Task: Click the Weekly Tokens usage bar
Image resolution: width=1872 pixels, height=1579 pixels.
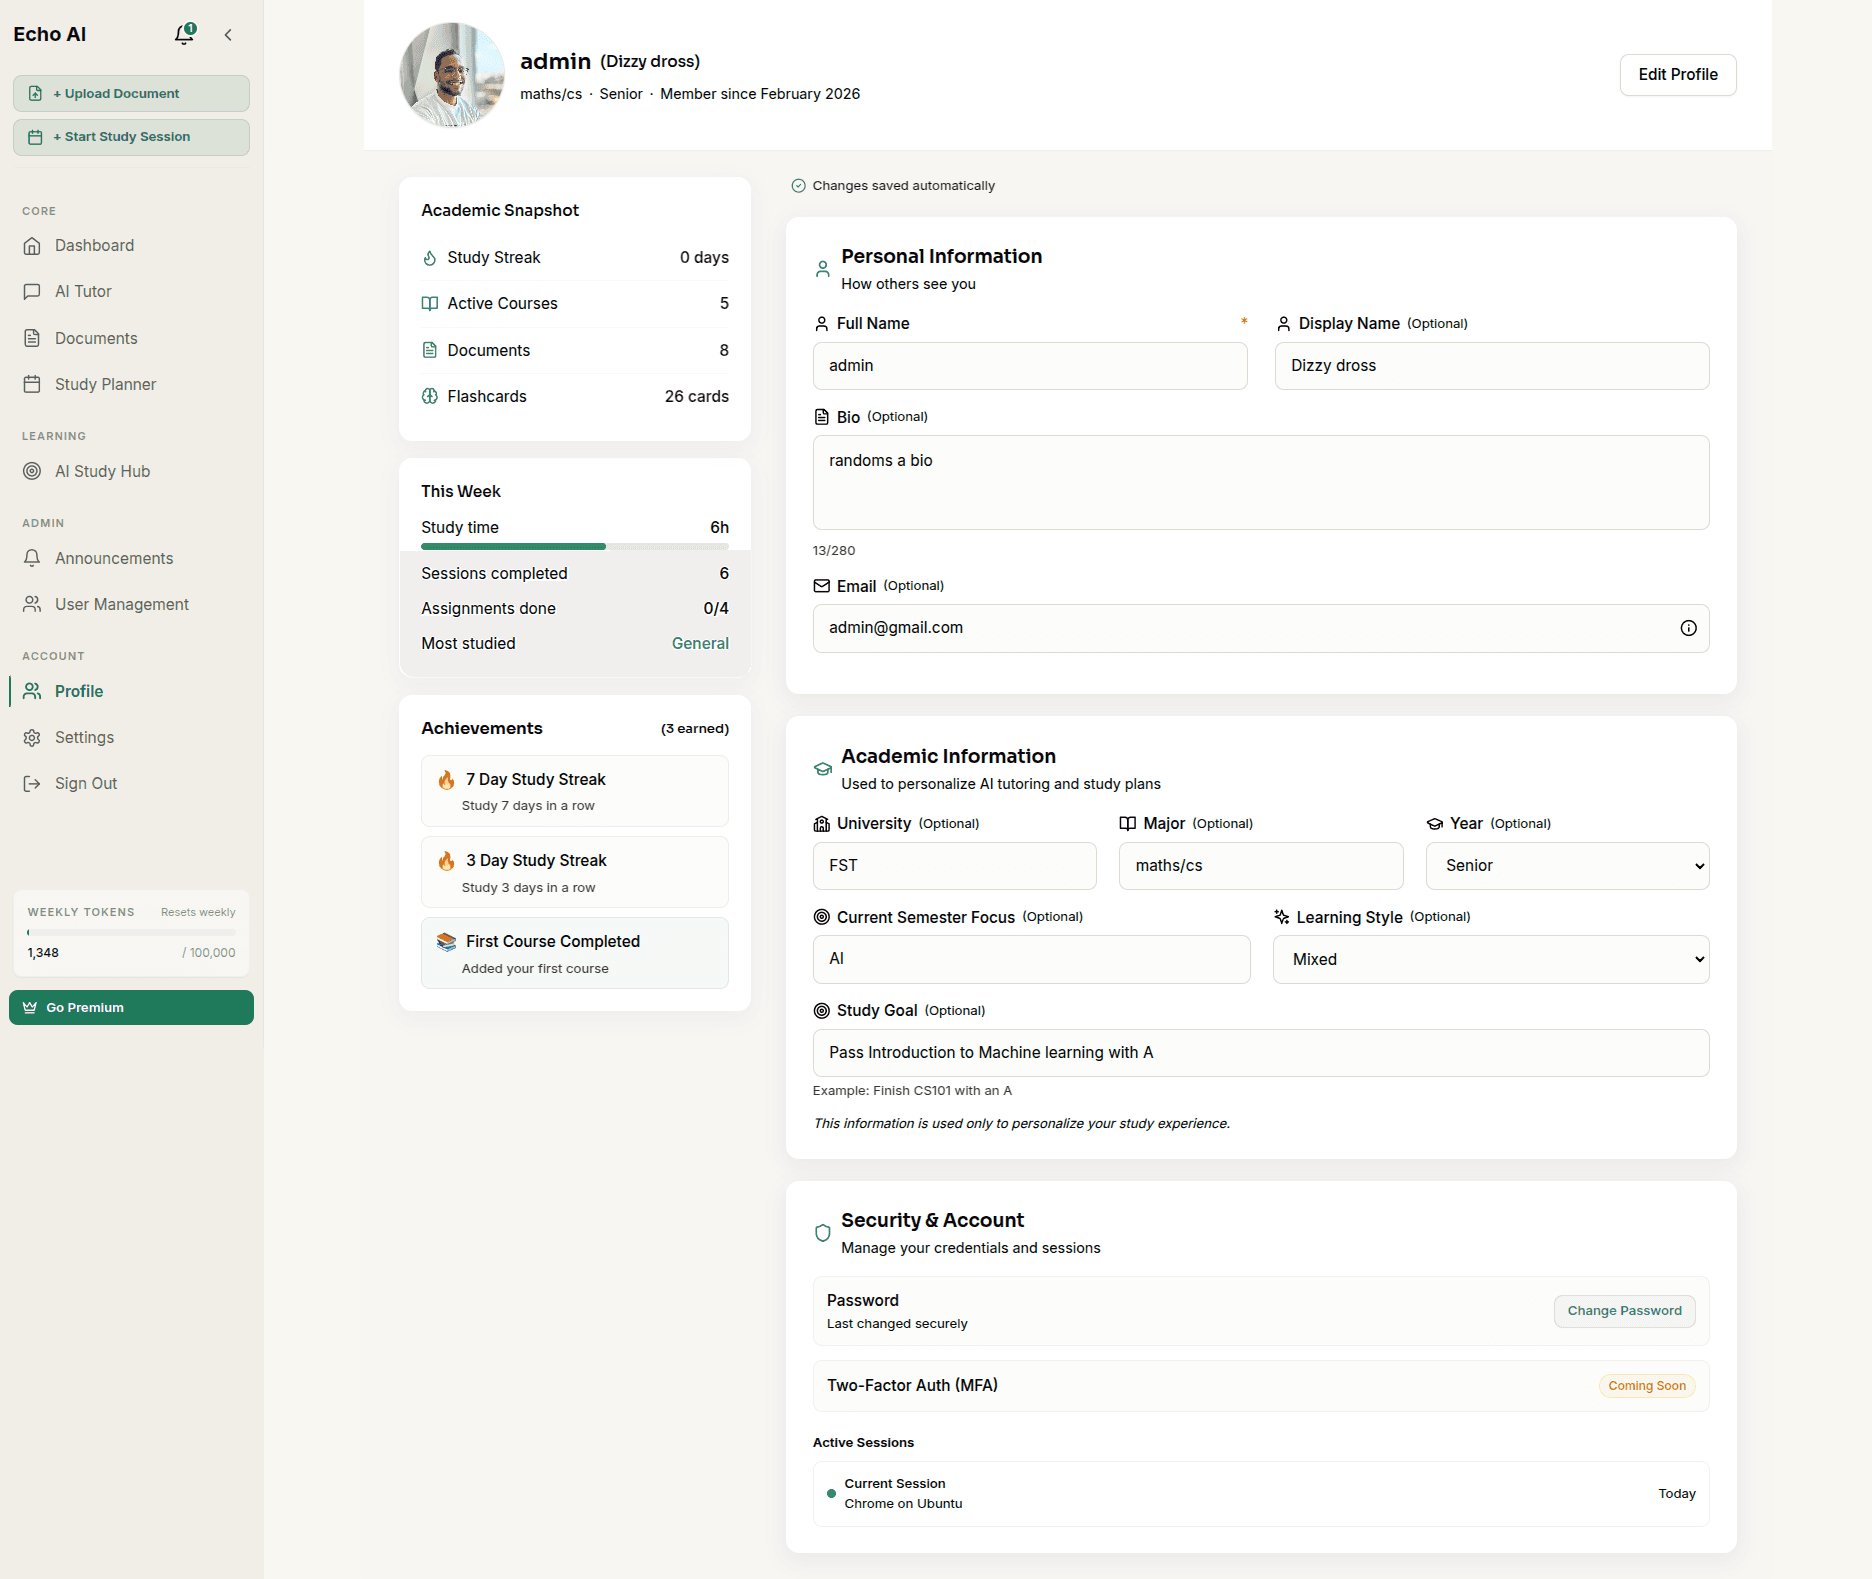Action: (131, 932)
